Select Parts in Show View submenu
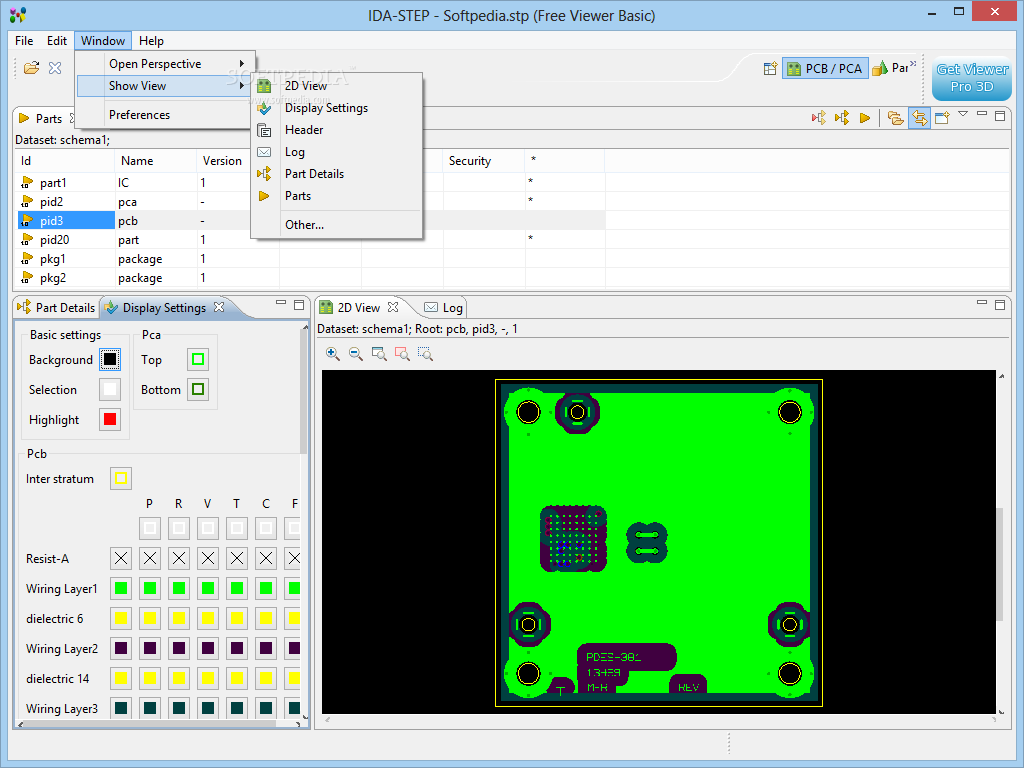 tap(337, 196)
